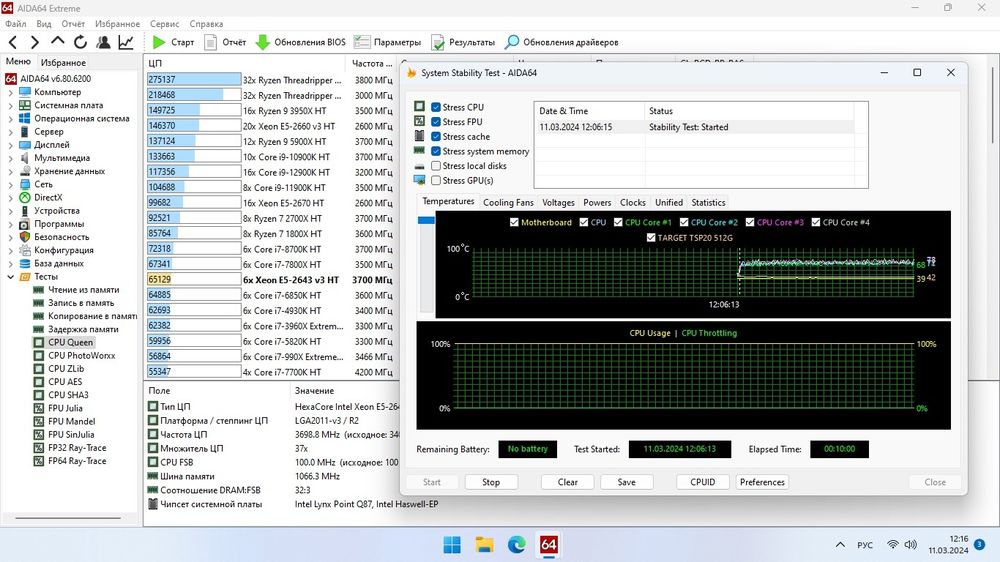This screenshot has height=562, width=1000.
Task: Collapse the Тесты tree node
Action: point(10,277)
